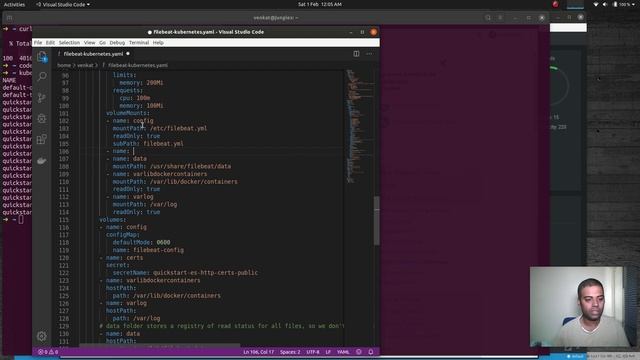The image size is (640, 360).
Task: Open the Help menu
Action: tap(158, 42)
